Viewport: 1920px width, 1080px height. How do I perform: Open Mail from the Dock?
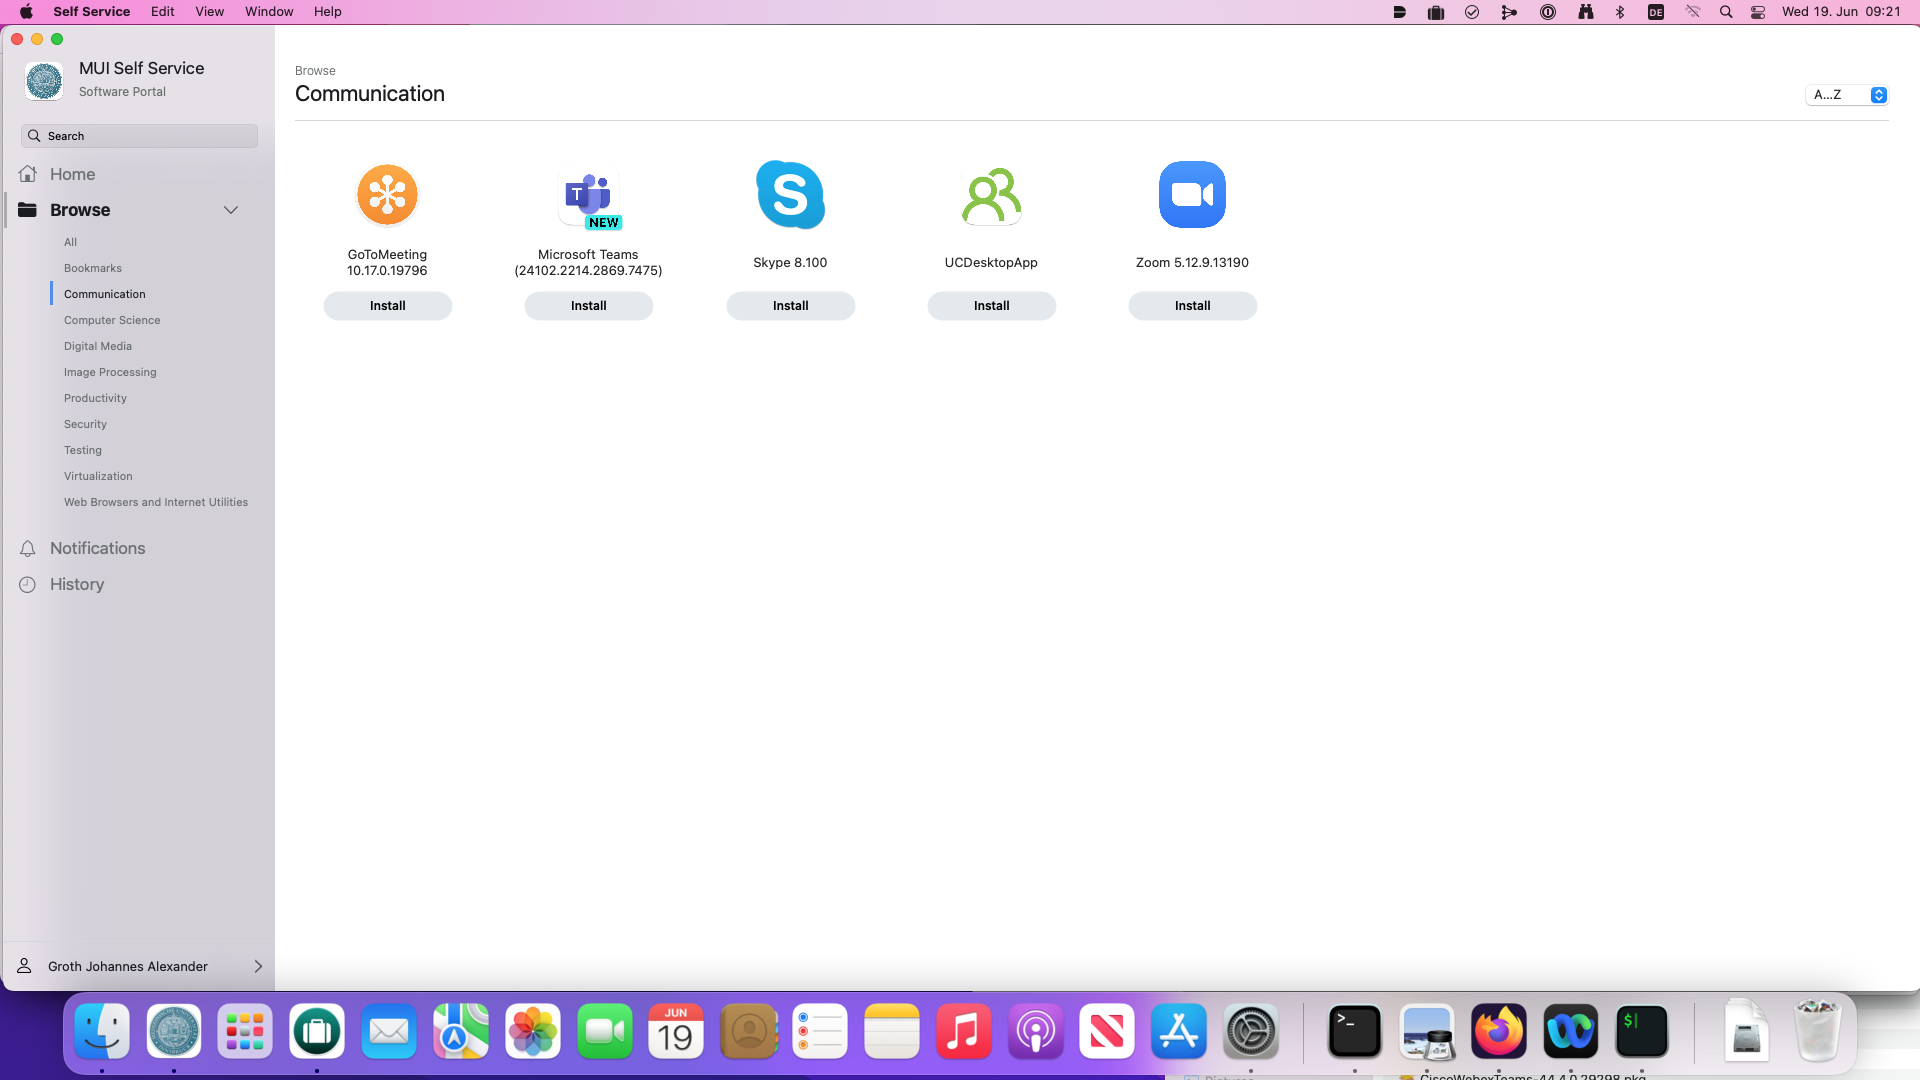point(389,1031)
